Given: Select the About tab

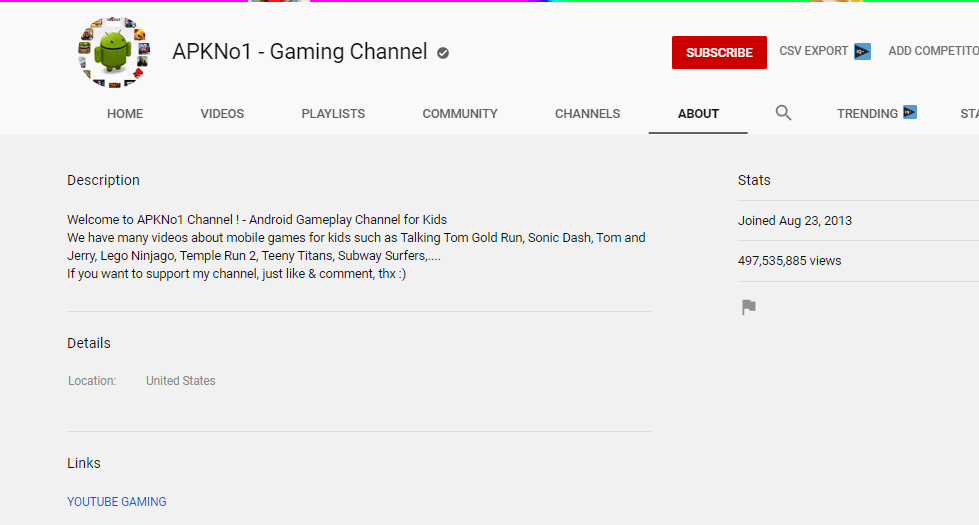Looking at the screenshot, I should [698, 114].
